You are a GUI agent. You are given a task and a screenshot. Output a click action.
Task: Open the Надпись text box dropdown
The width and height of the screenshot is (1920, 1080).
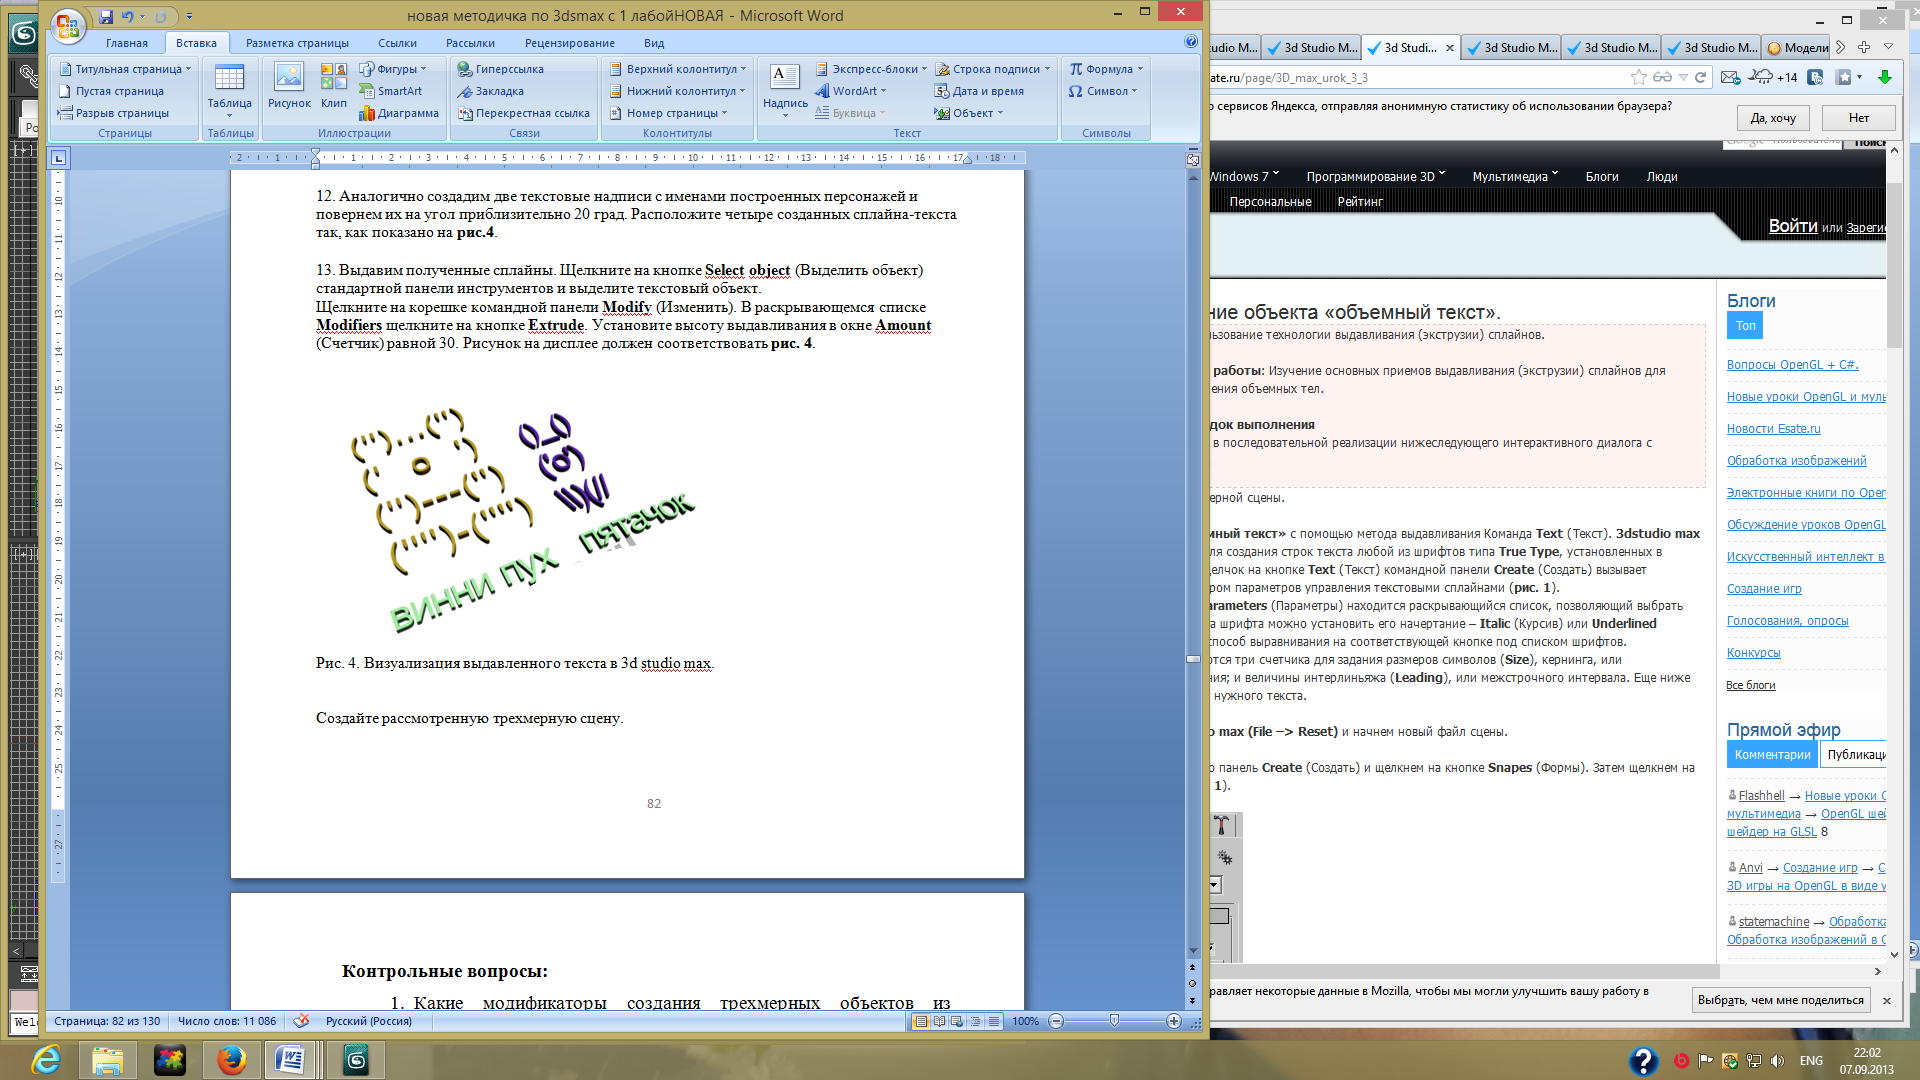[x=785, y=90]
